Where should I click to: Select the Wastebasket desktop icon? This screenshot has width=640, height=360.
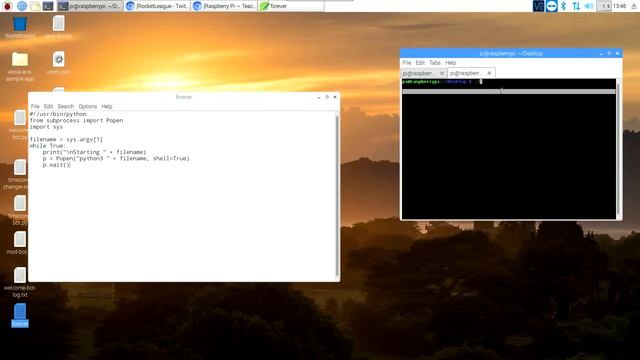20,27
